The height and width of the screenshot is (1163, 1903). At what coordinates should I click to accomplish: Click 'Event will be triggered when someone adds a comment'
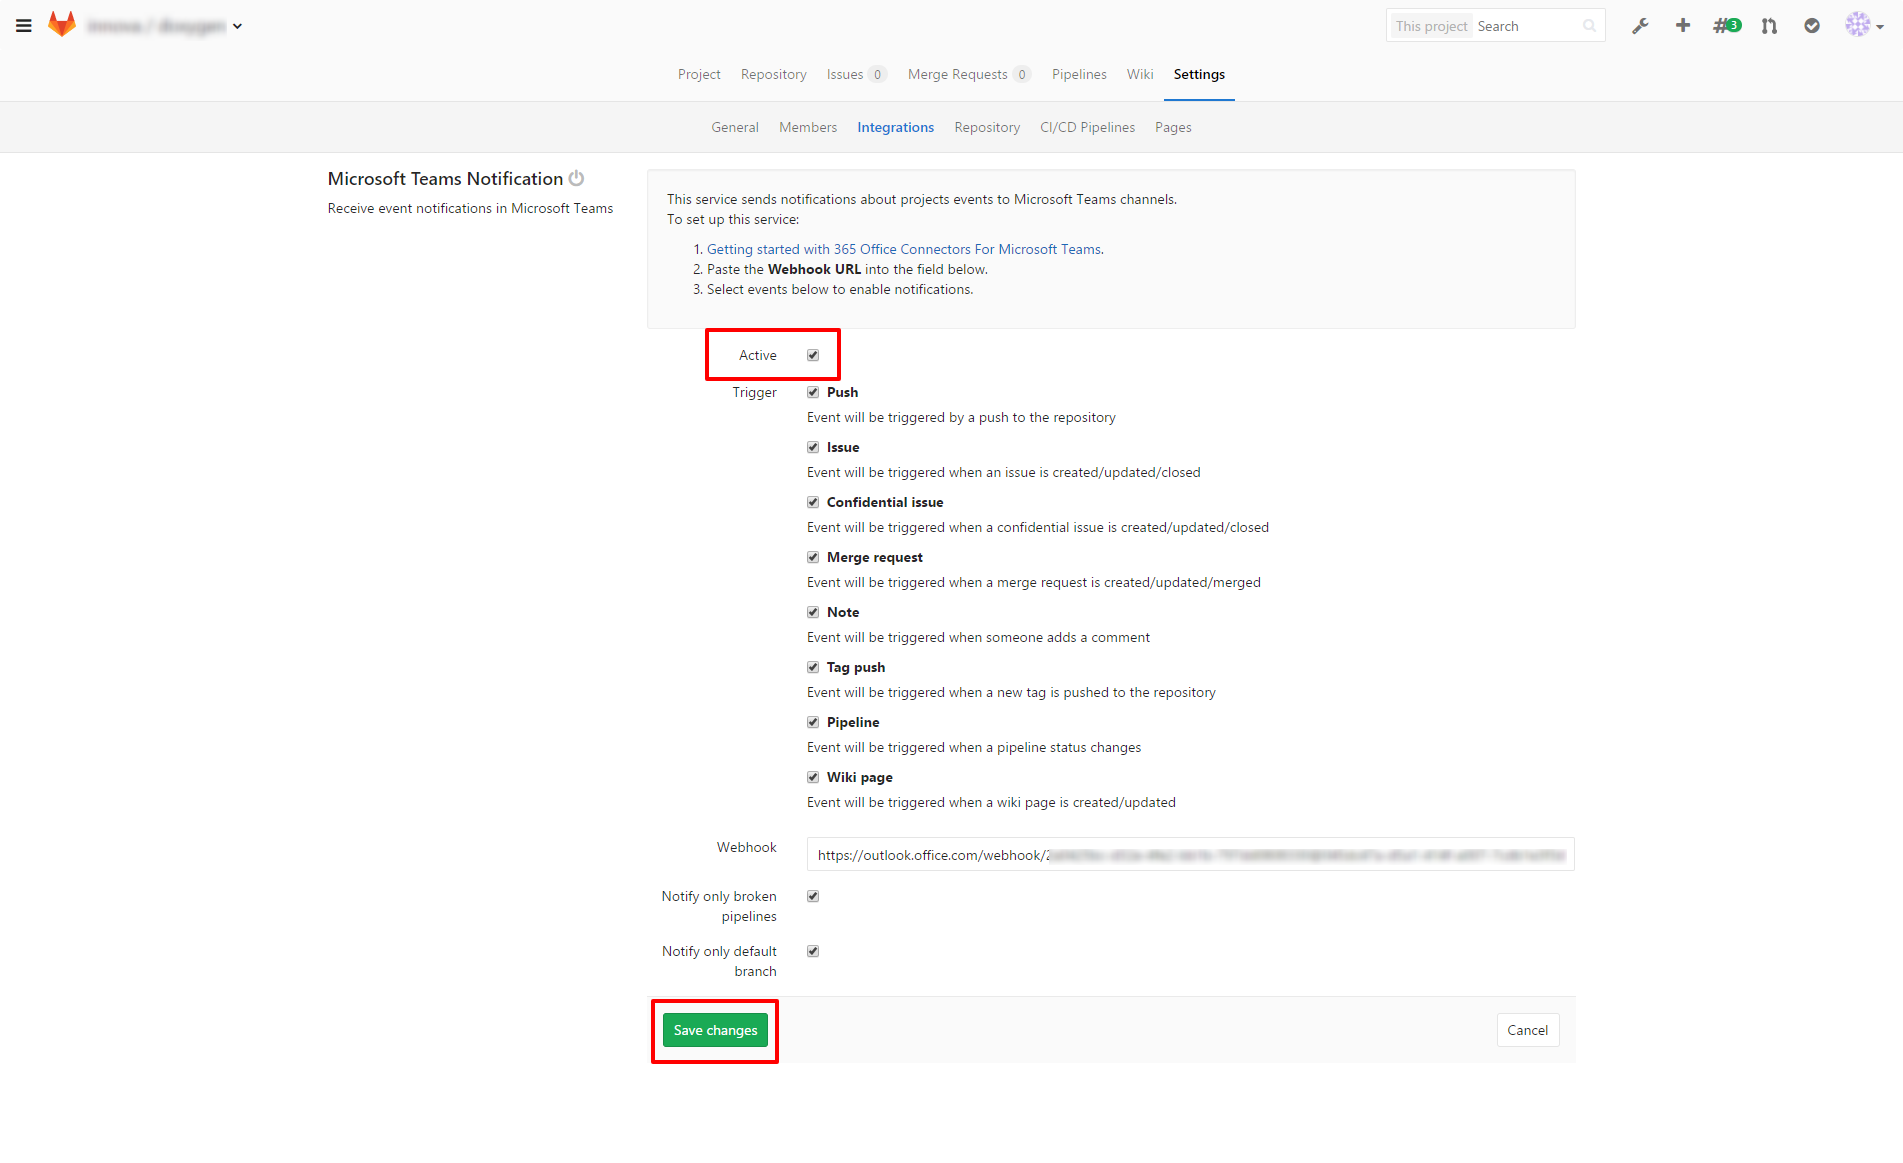978,637
